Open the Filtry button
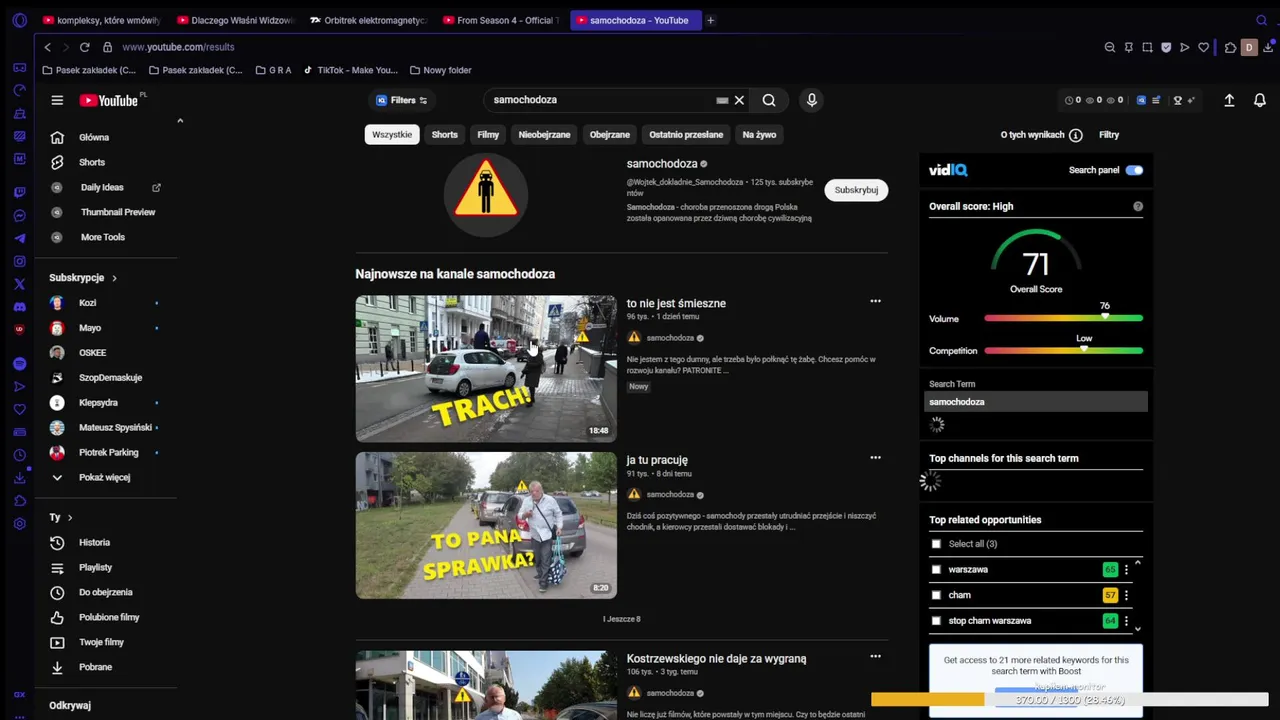1280x720 pixels. click(x=1109, y=135)
